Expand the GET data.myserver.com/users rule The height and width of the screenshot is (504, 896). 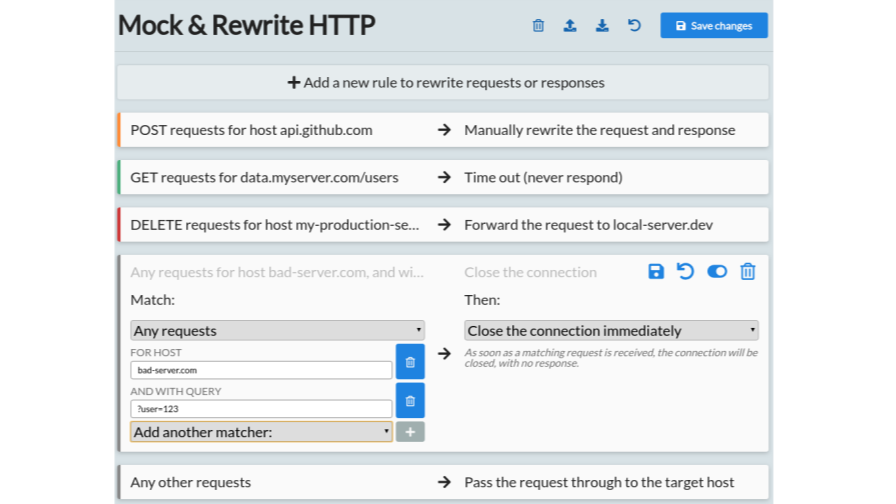pos(443,177)
